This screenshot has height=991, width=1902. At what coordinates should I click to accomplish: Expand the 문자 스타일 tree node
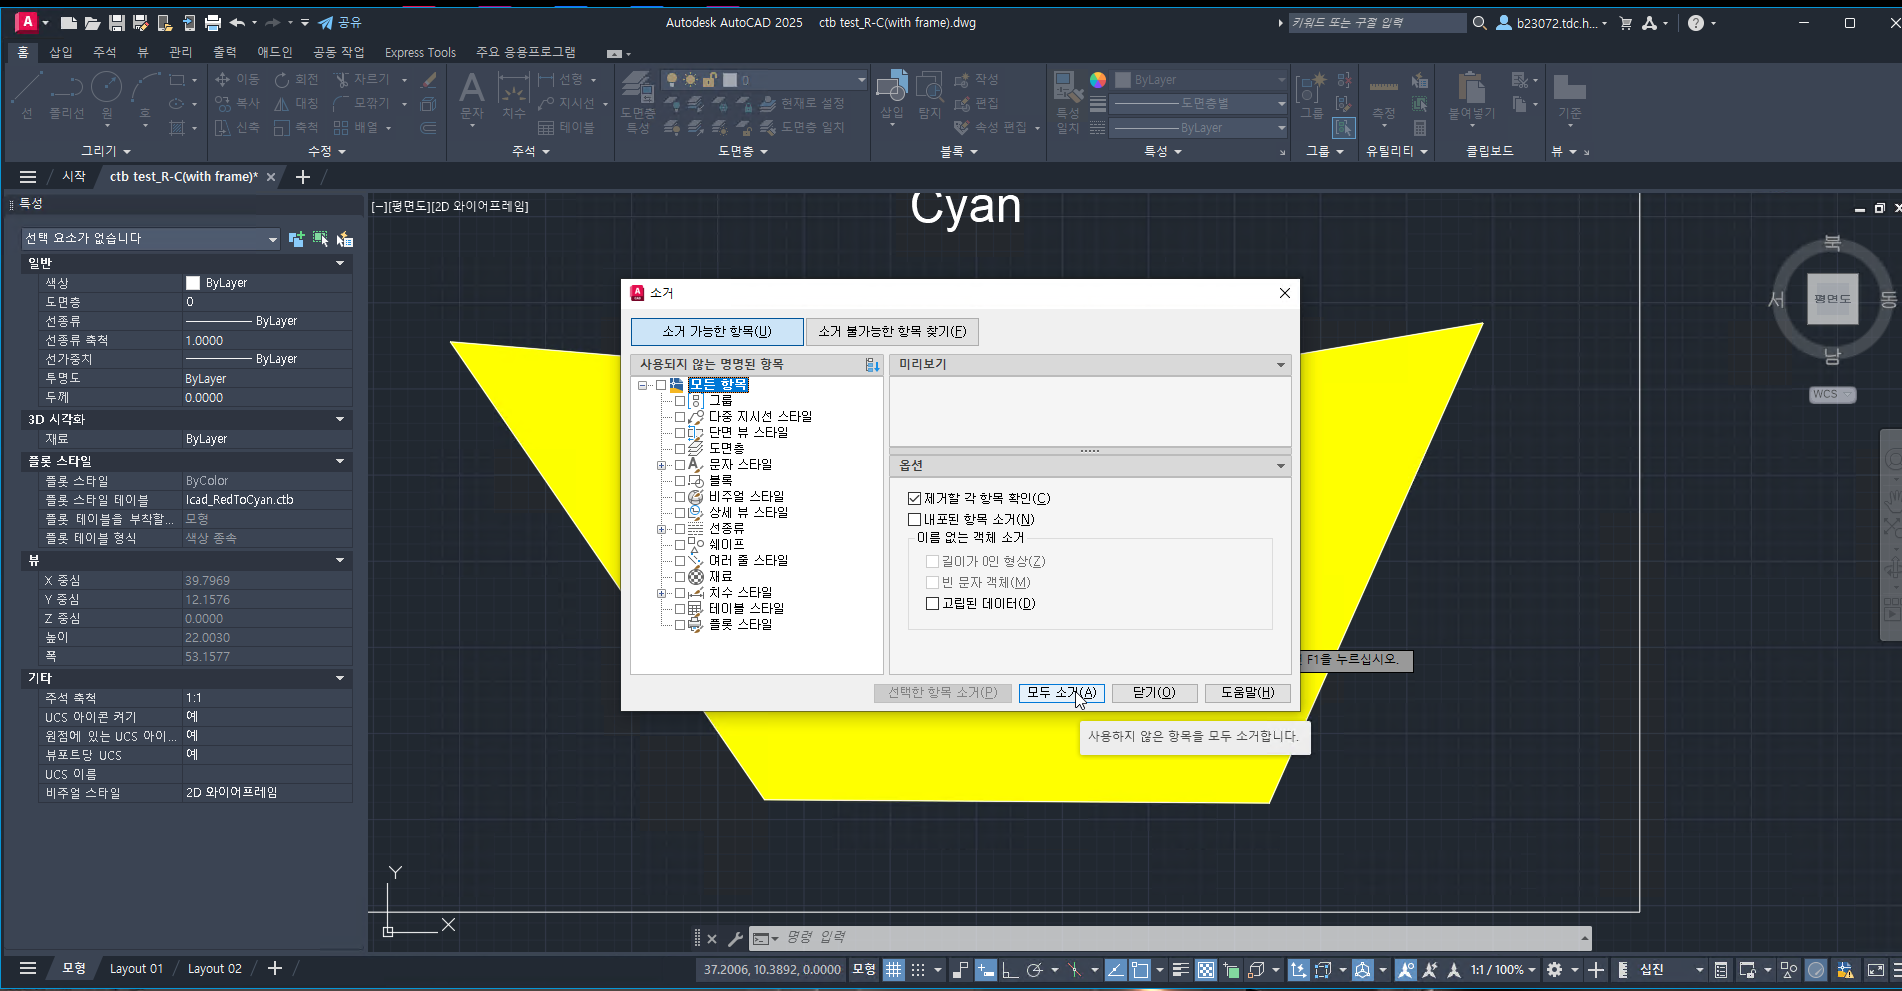661,465
